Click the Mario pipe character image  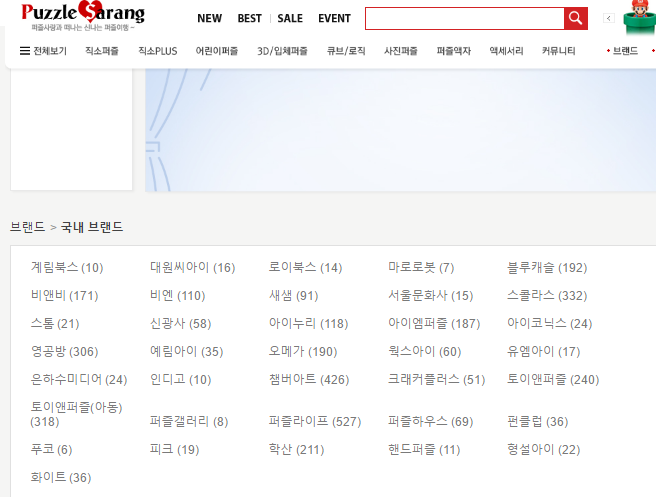point(639,18)
